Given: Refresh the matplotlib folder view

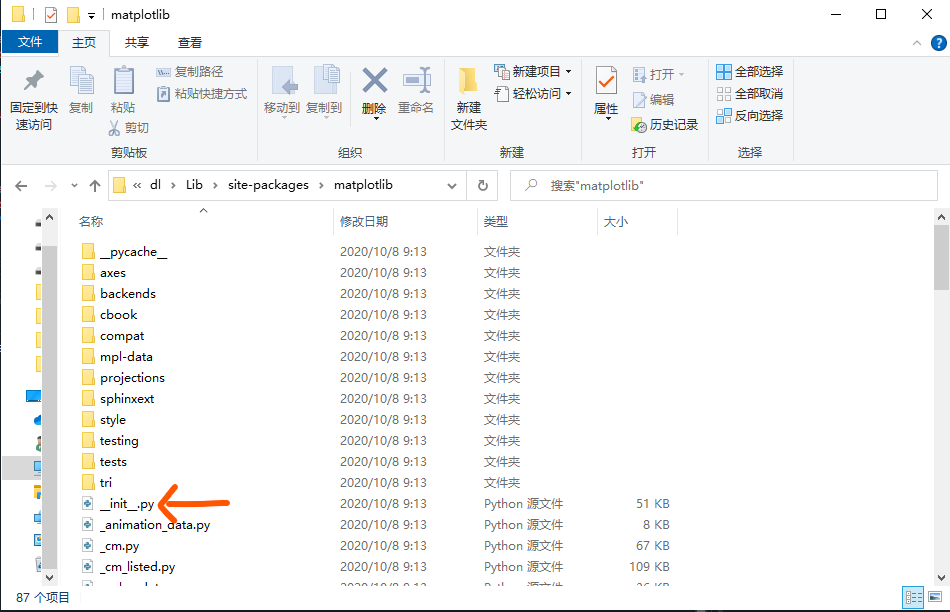Looking at the screenshot, I should click(483, 185).
